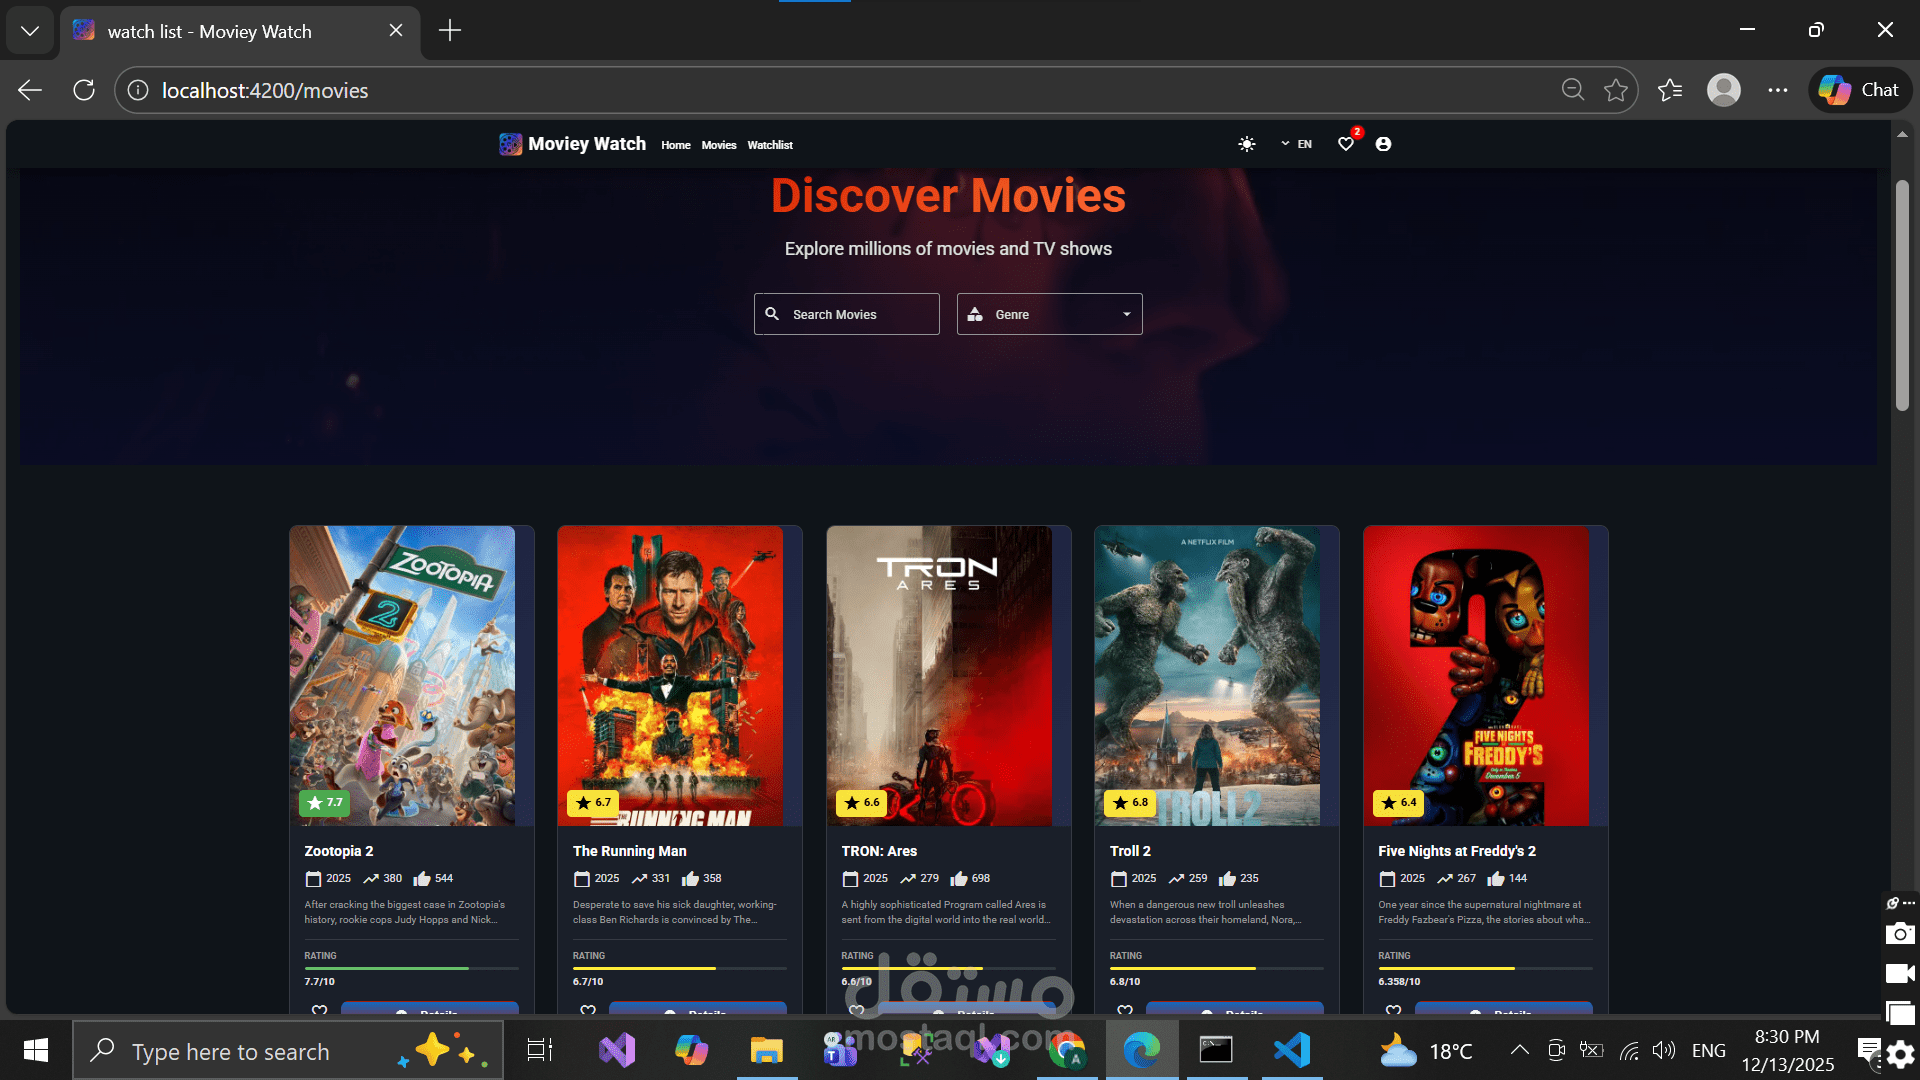Click the Genre category shapes icon
This screenshot has height=1080, width=1920.
(975, 314)
